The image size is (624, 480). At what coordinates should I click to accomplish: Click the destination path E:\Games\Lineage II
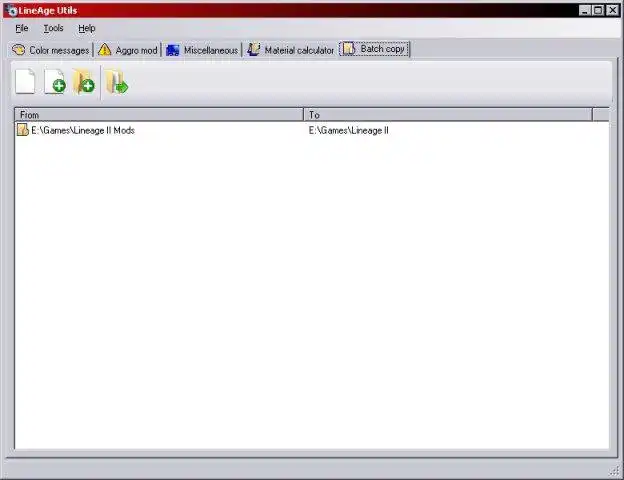(x=349, y=130)
